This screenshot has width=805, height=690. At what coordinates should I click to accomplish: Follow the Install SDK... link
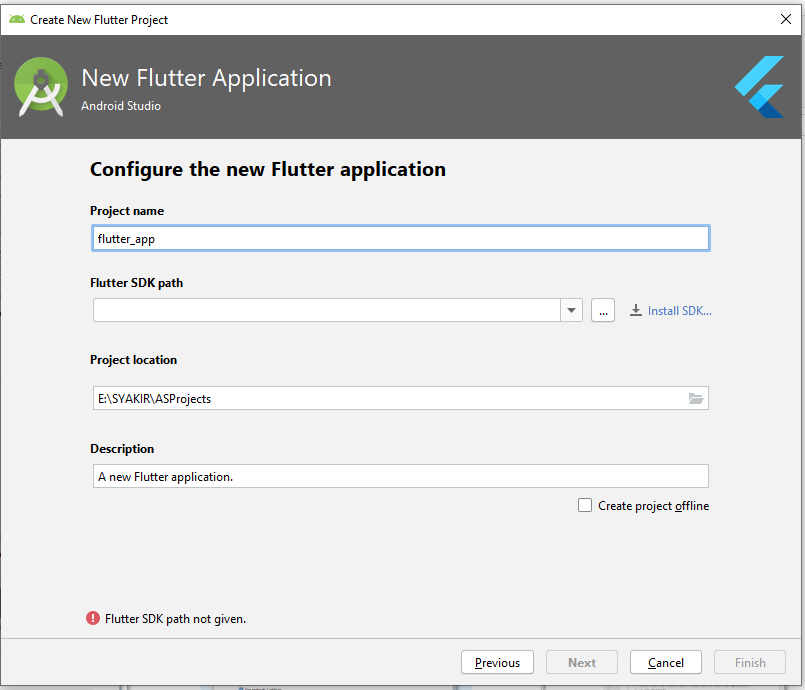click(x=679, y=311)
